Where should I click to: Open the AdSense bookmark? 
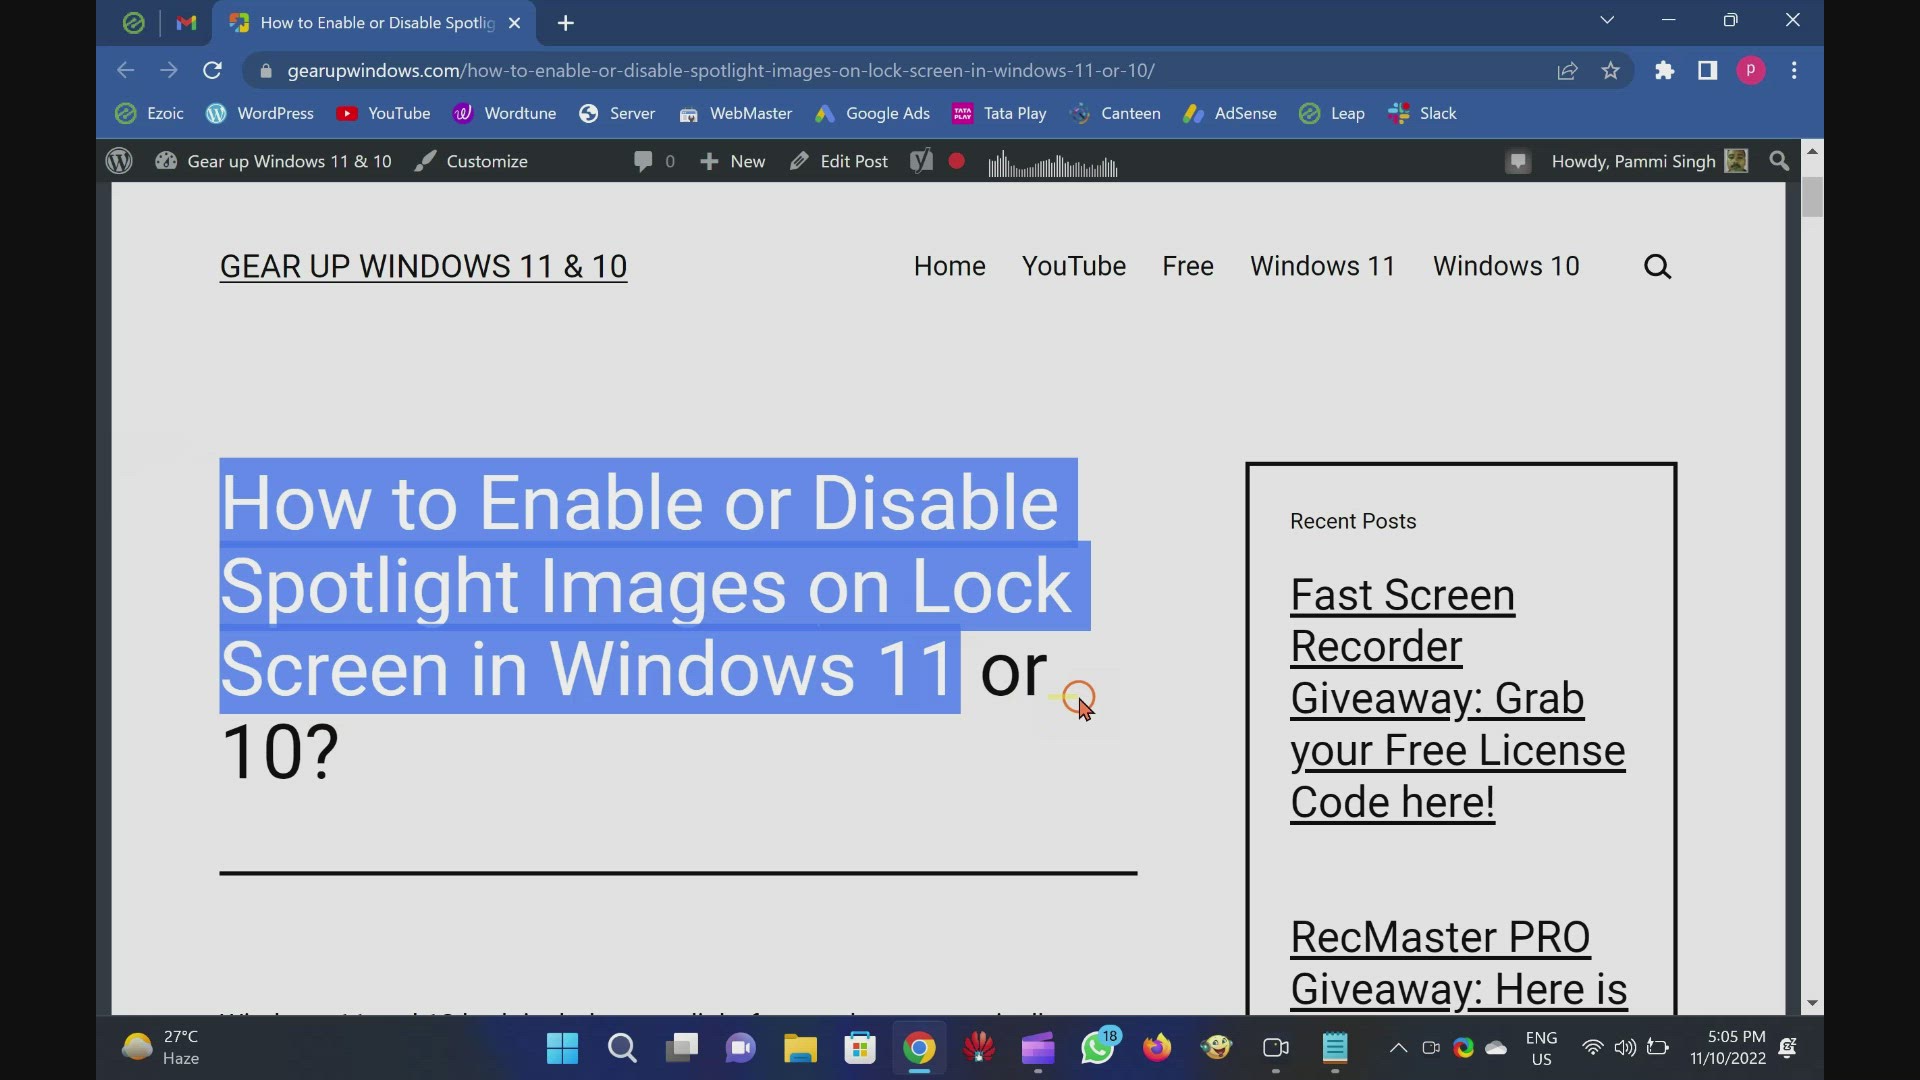click(x=1230, y=114)
